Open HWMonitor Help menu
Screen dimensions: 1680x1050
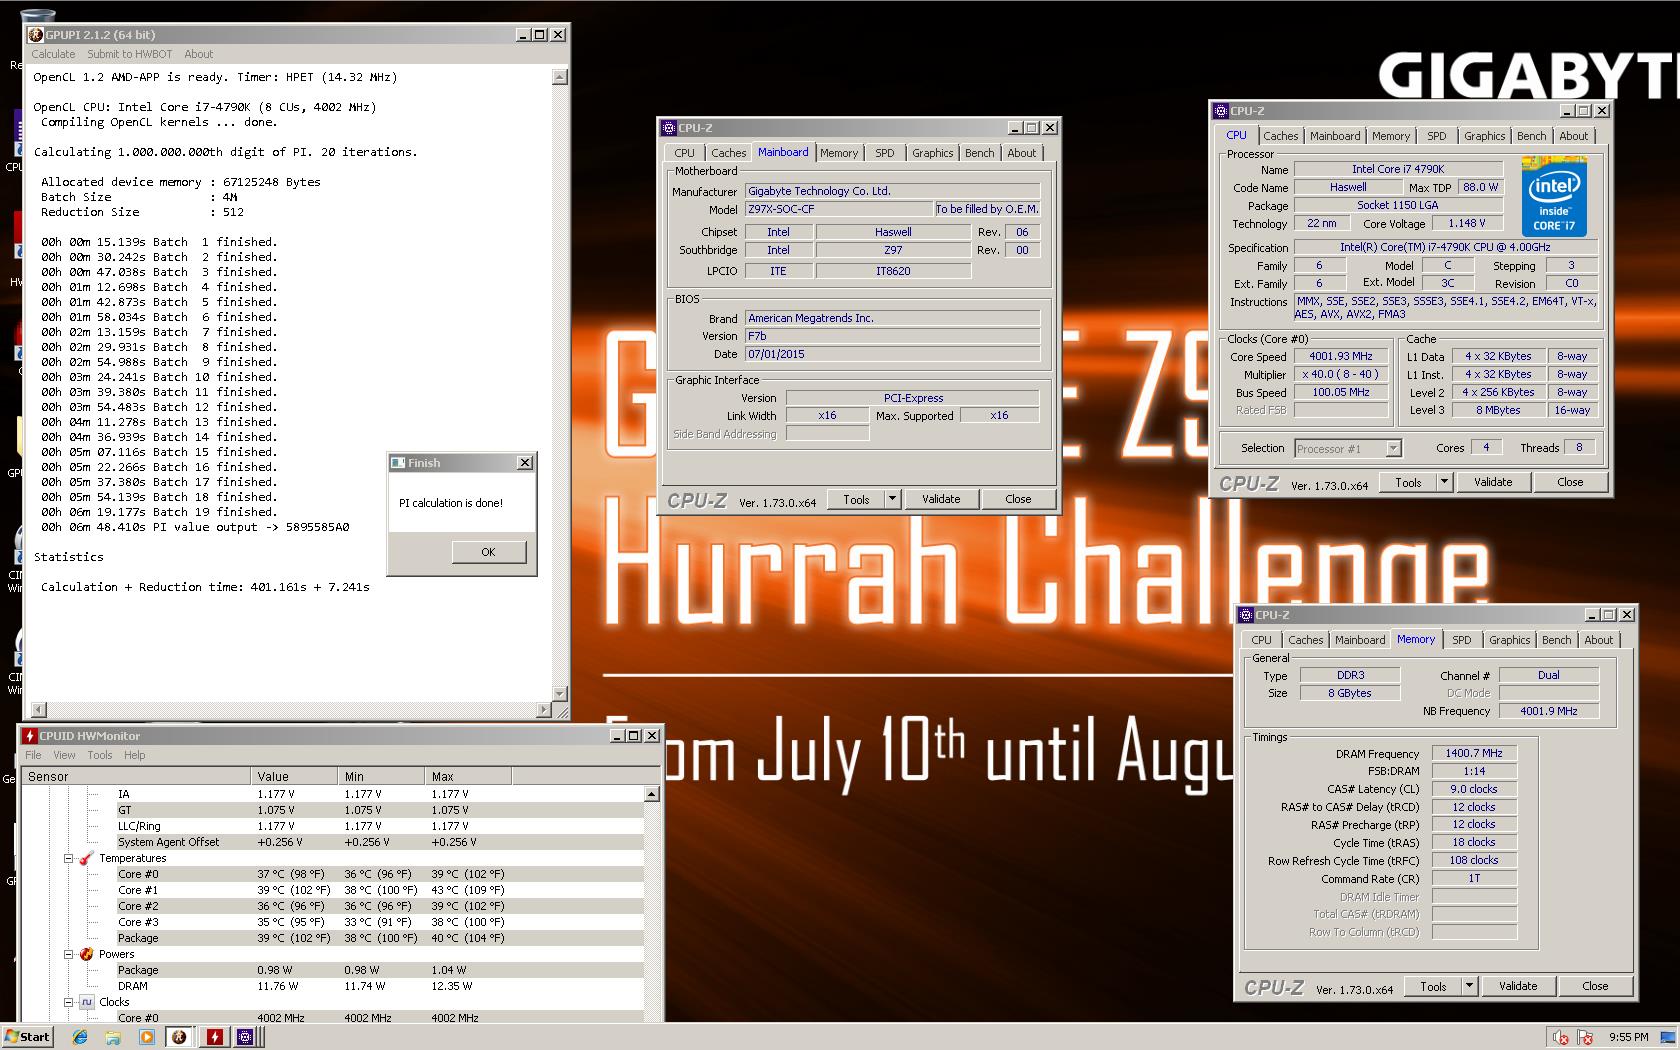pyautogui.click(x=135, y=755)
